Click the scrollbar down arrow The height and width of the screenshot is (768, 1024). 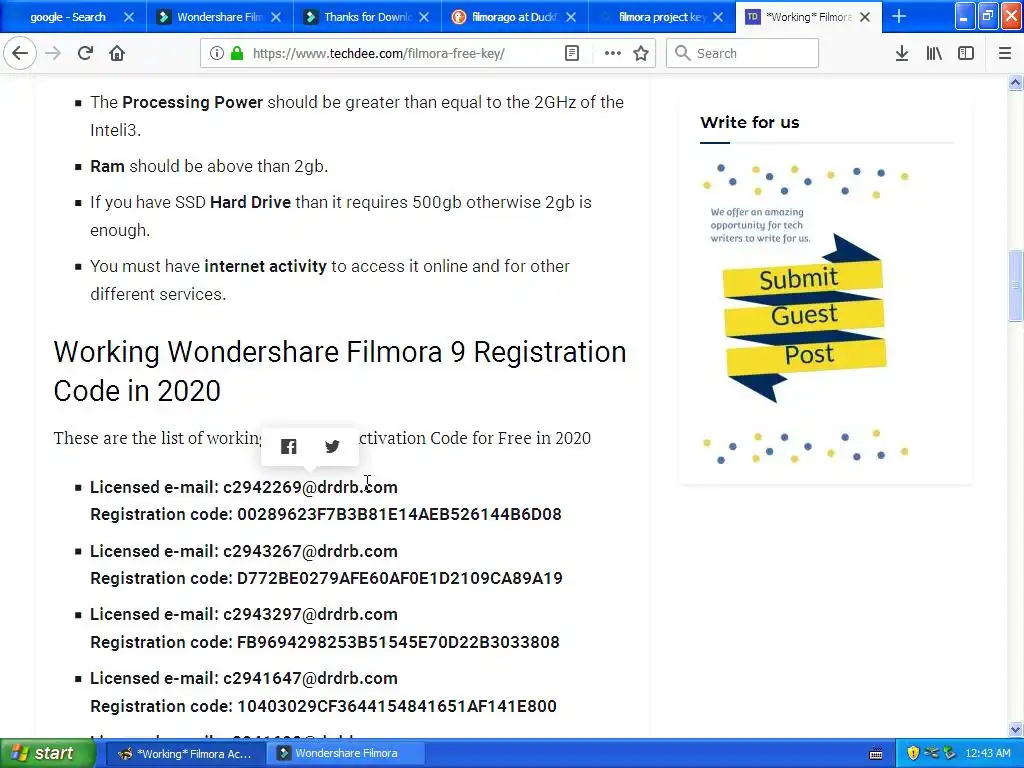pos(1015,729)
